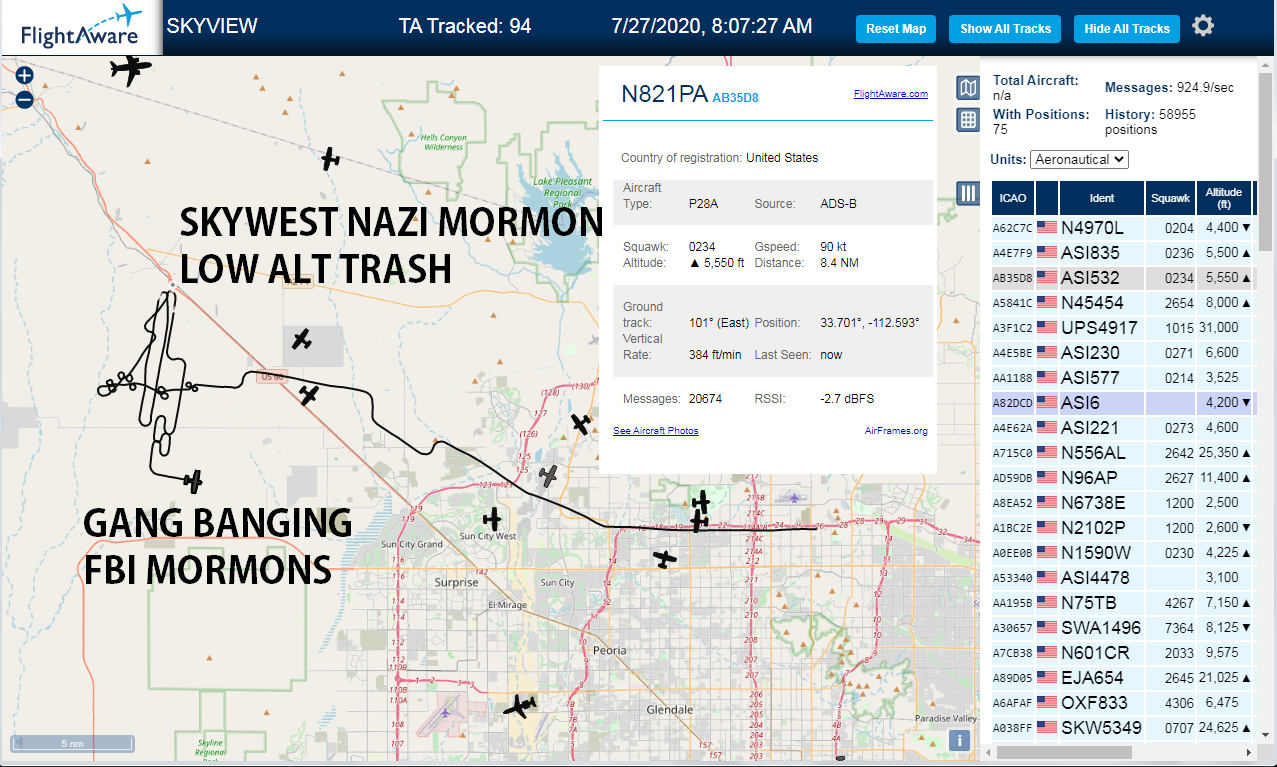Select the ASI221 table row
1277x767 pixels.
point(1123,428)
